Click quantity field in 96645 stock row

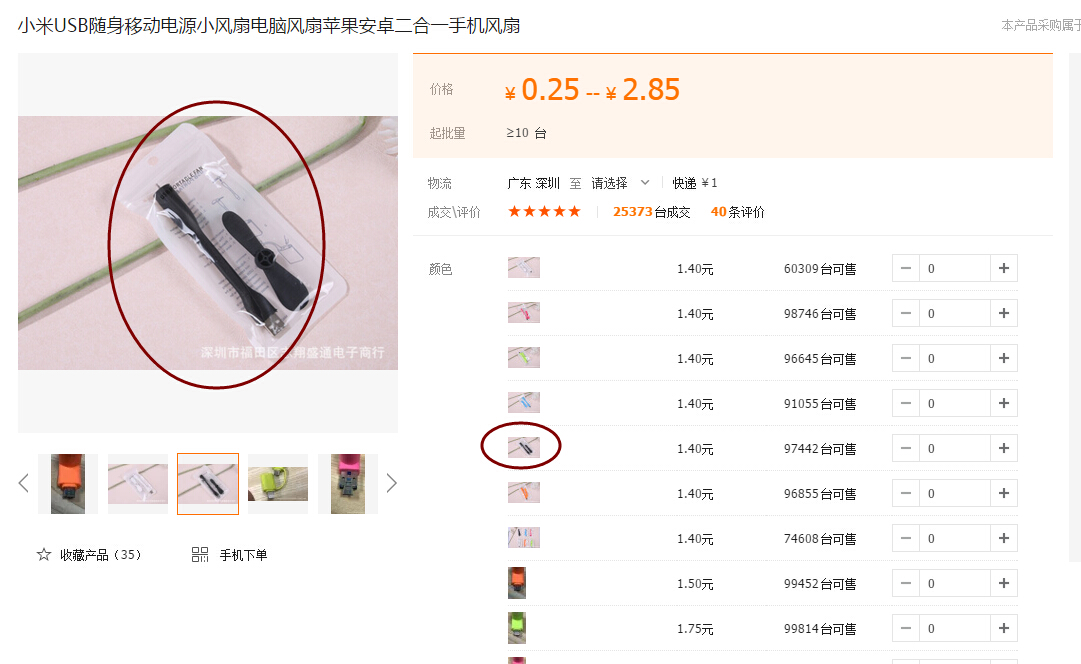point(955,359)
